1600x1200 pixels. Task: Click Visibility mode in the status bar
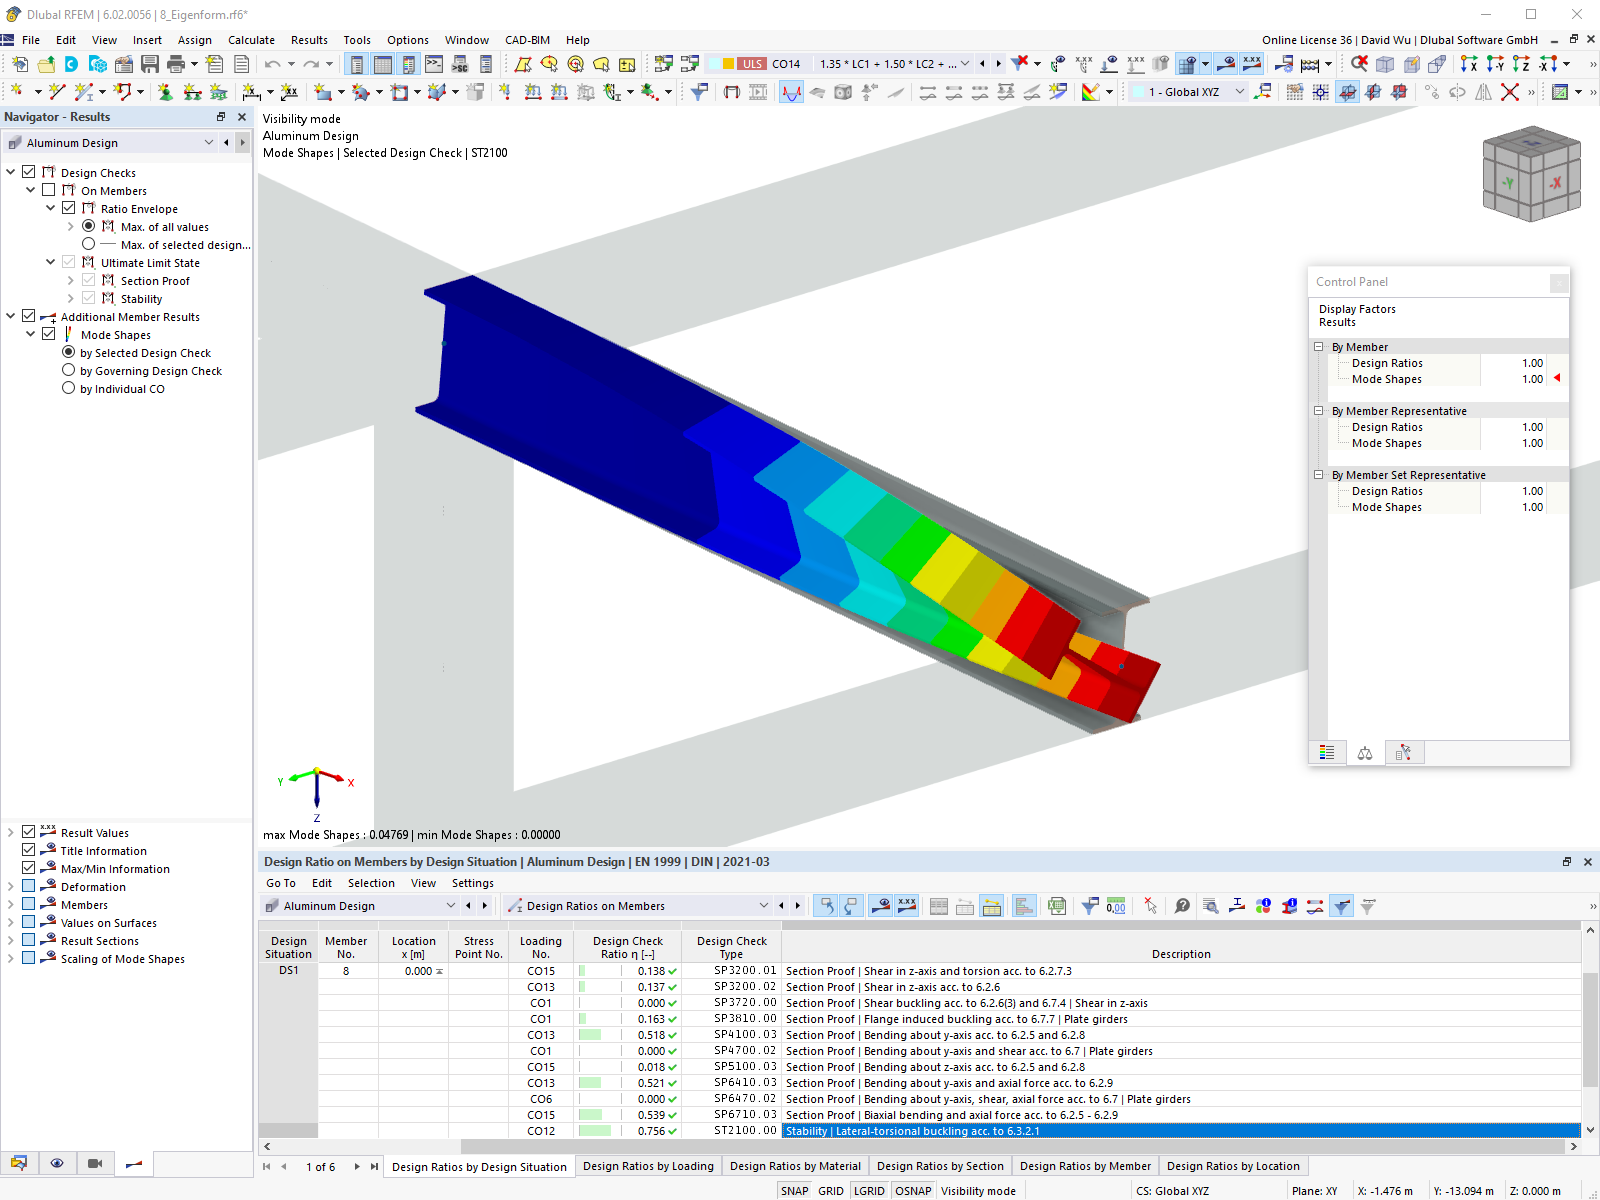pos(978,1191)
